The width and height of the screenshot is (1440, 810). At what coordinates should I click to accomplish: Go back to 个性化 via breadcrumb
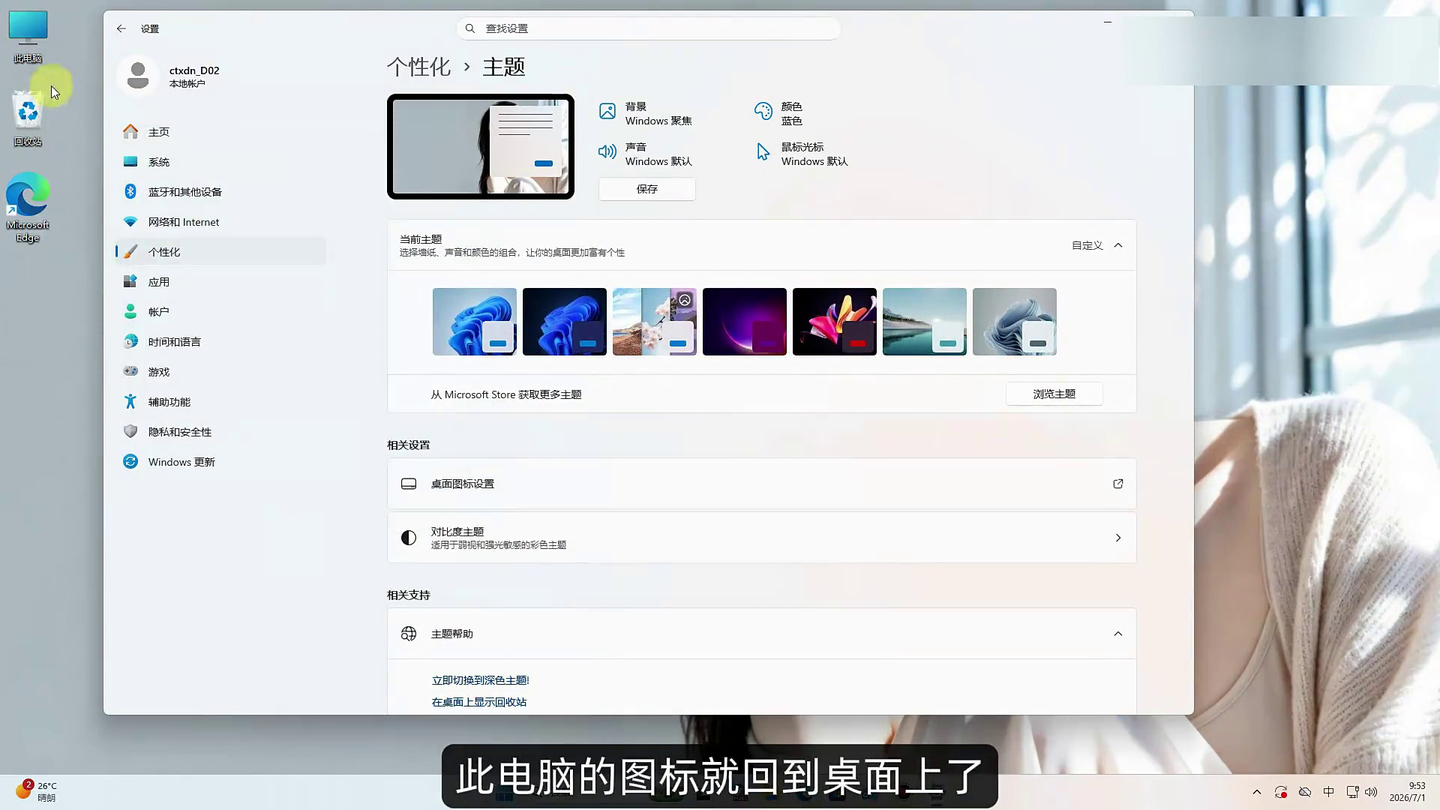(419, 67)
